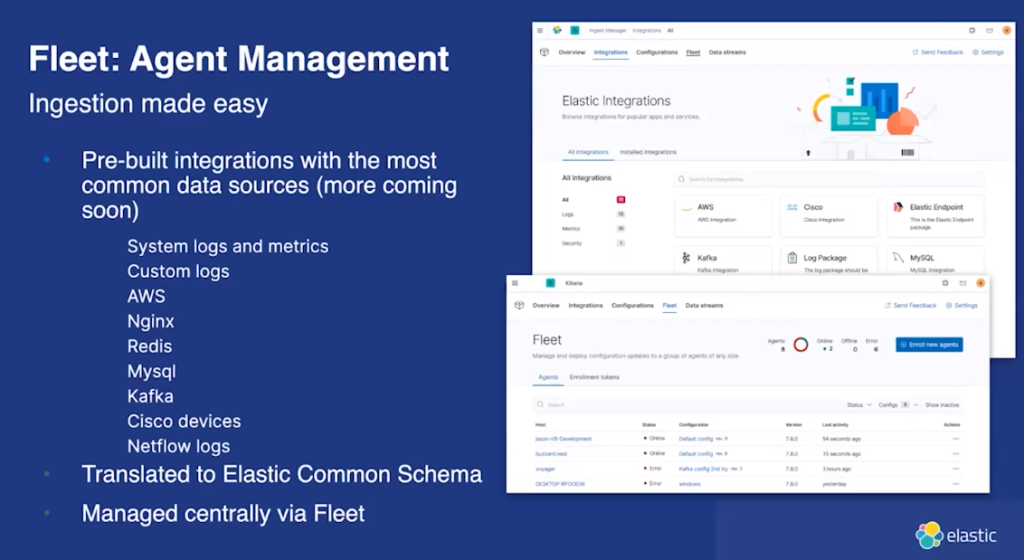The image size is (1024, 560).
Task: Click Ingest Manager cube icon in Fleet window
Action: (519, 305)
